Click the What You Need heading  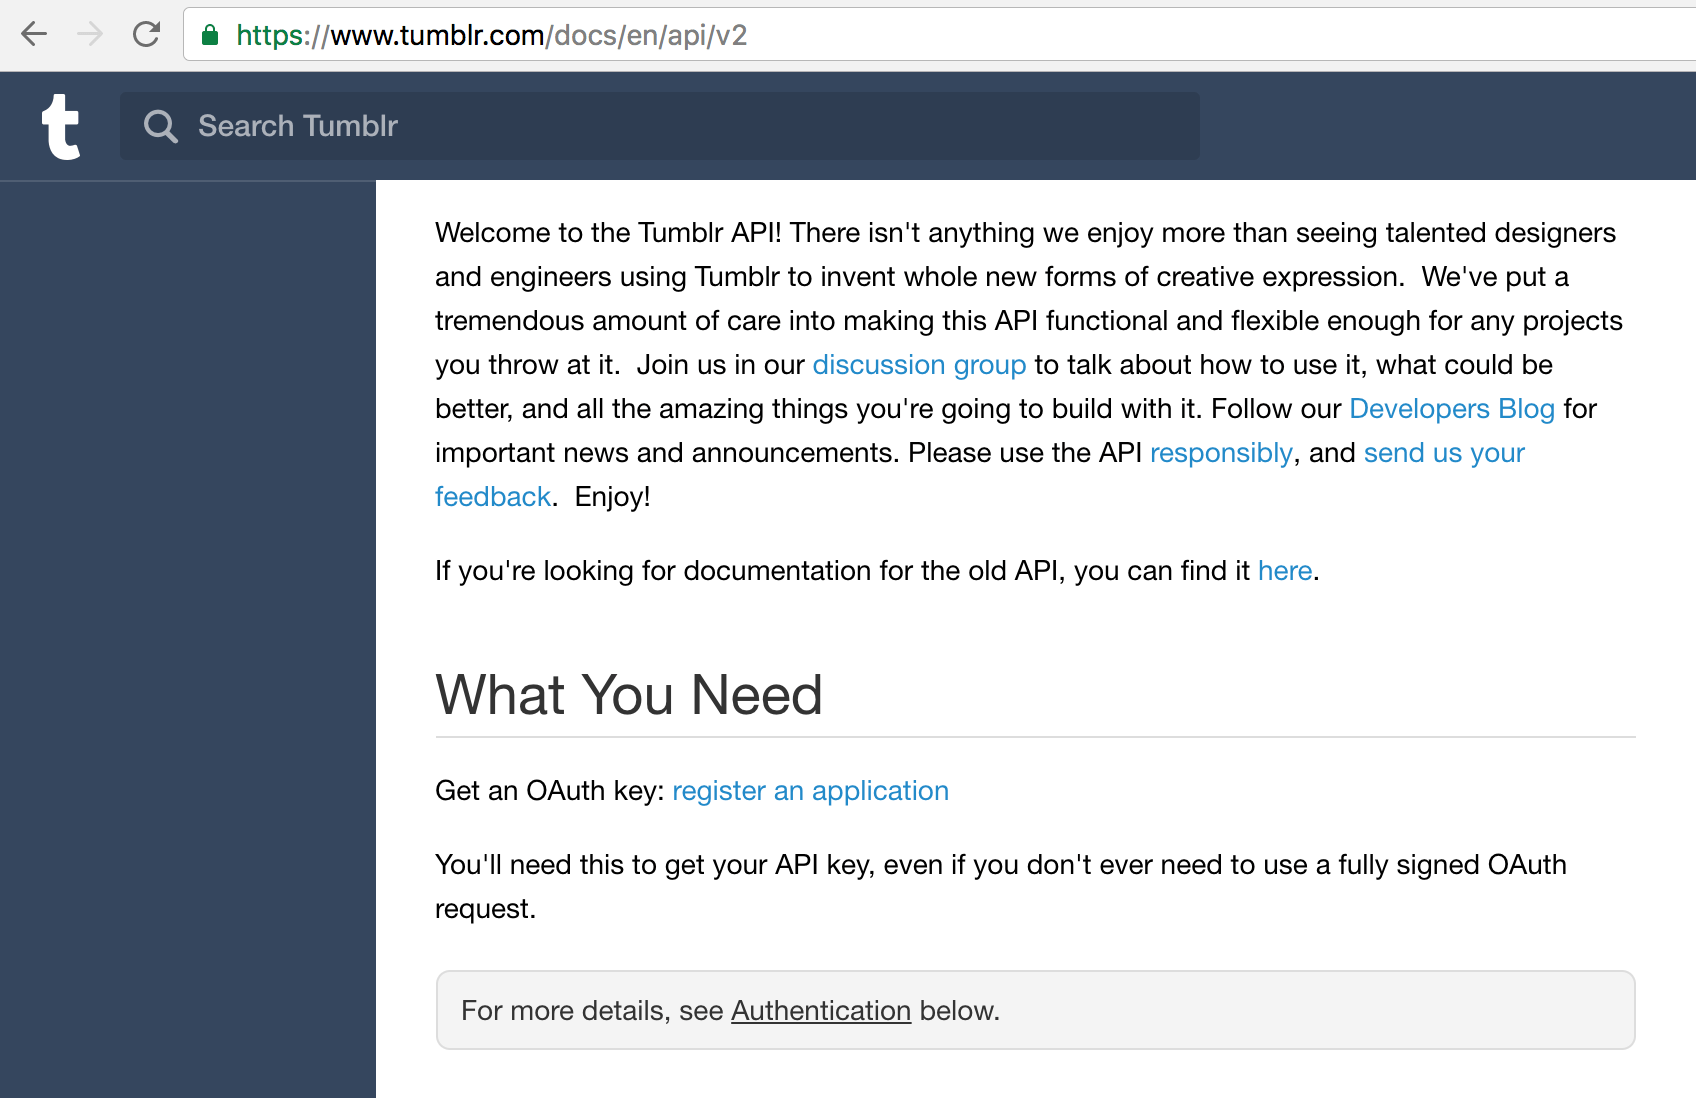(x=628, y=694)
